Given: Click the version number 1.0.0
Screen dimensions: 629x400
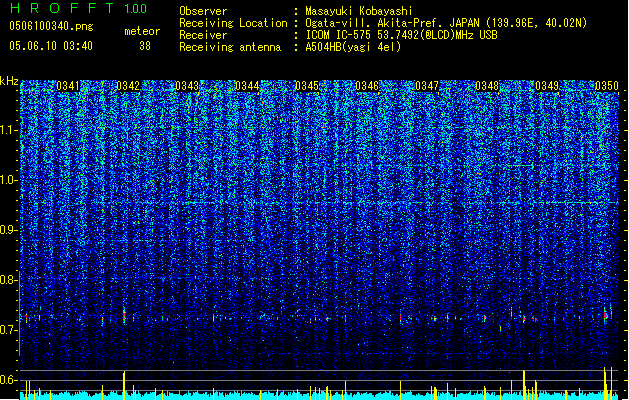Looking at the screenshot, I should point(136,9).
